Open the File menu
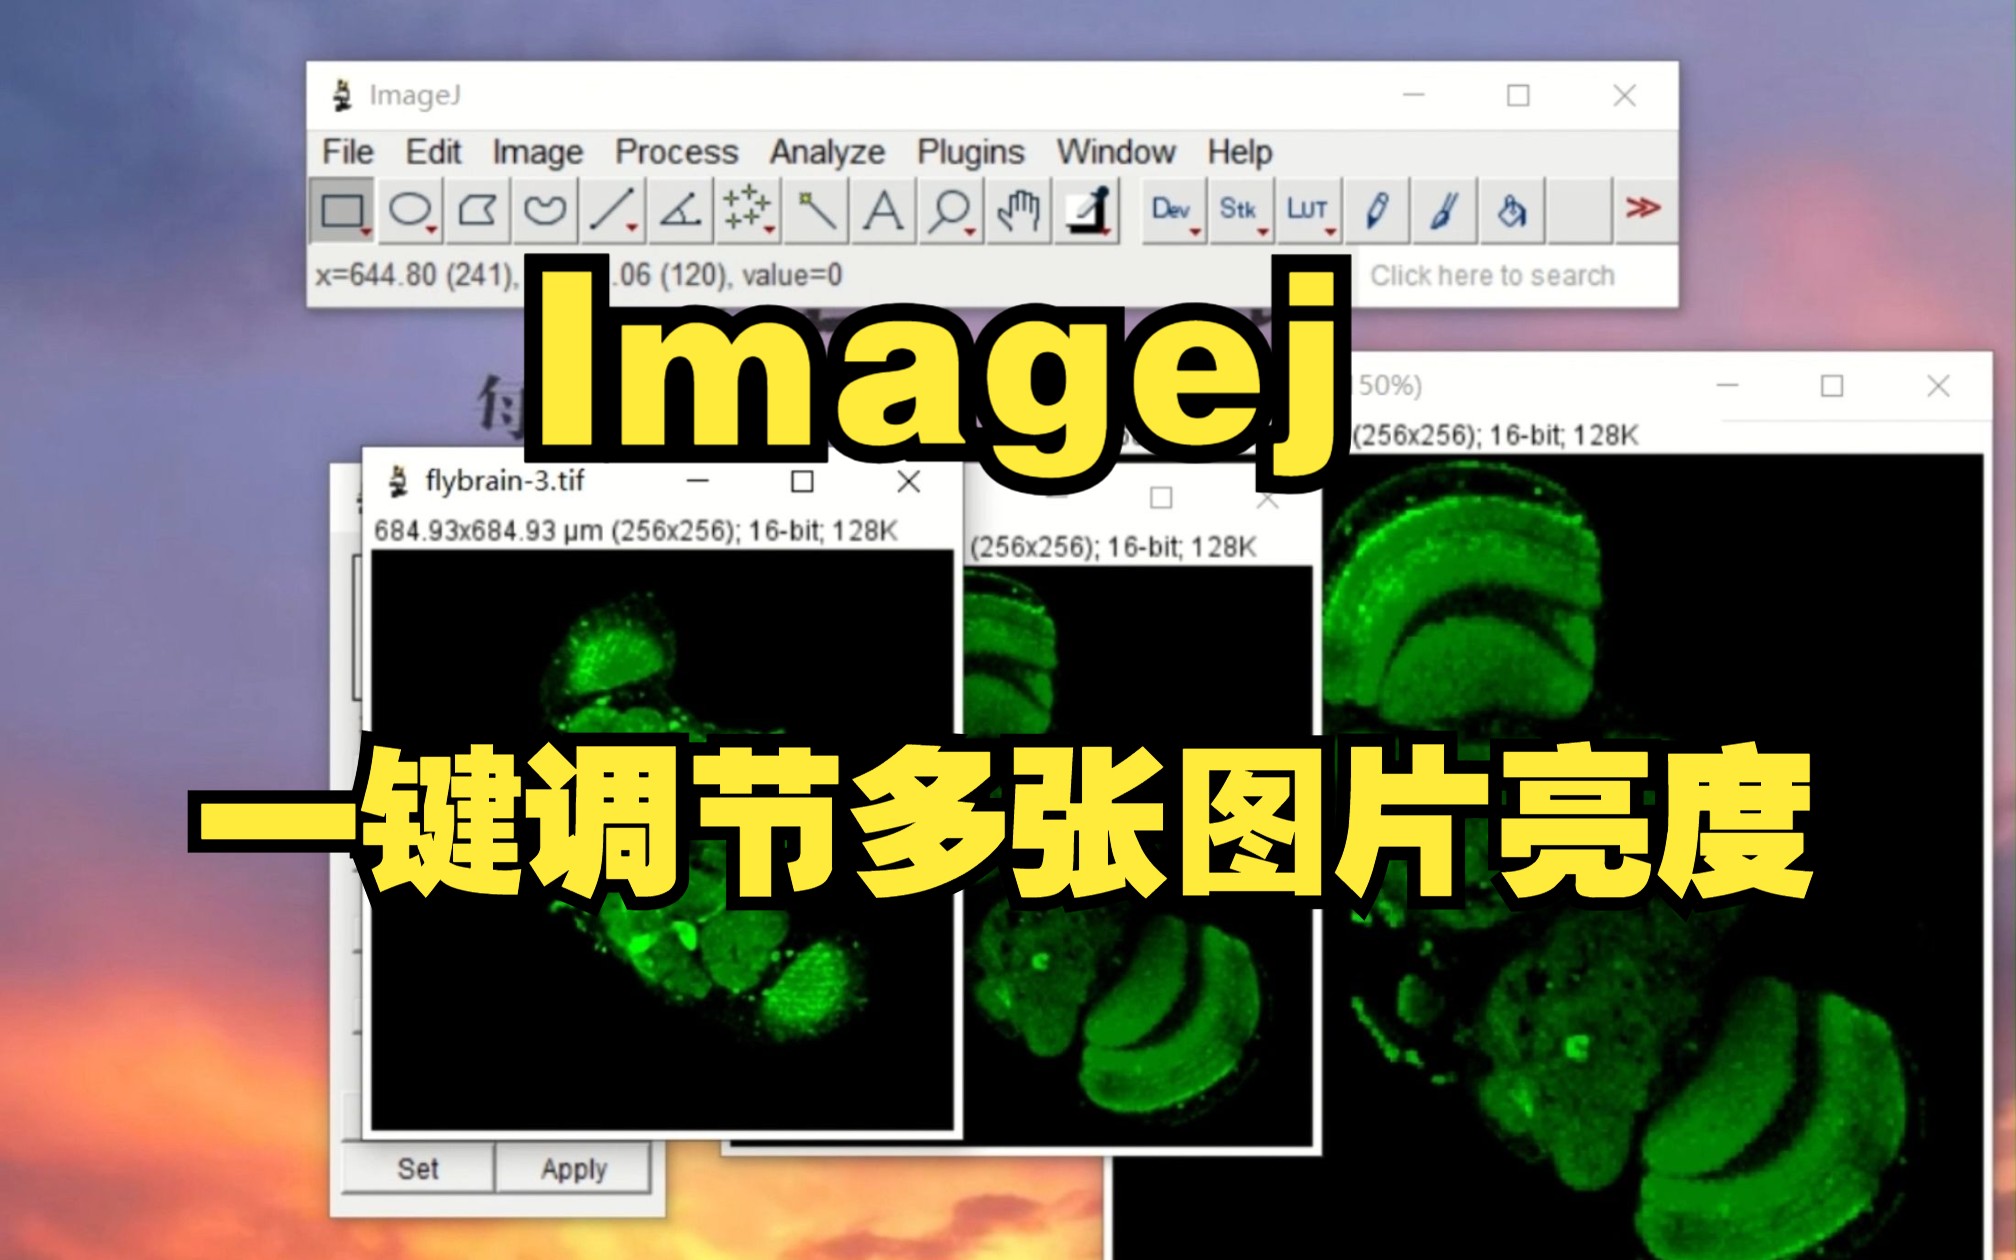Image resolution: width=2016 pixels, height=1260 pixels. pyautogui.click(x=347, y=152)
